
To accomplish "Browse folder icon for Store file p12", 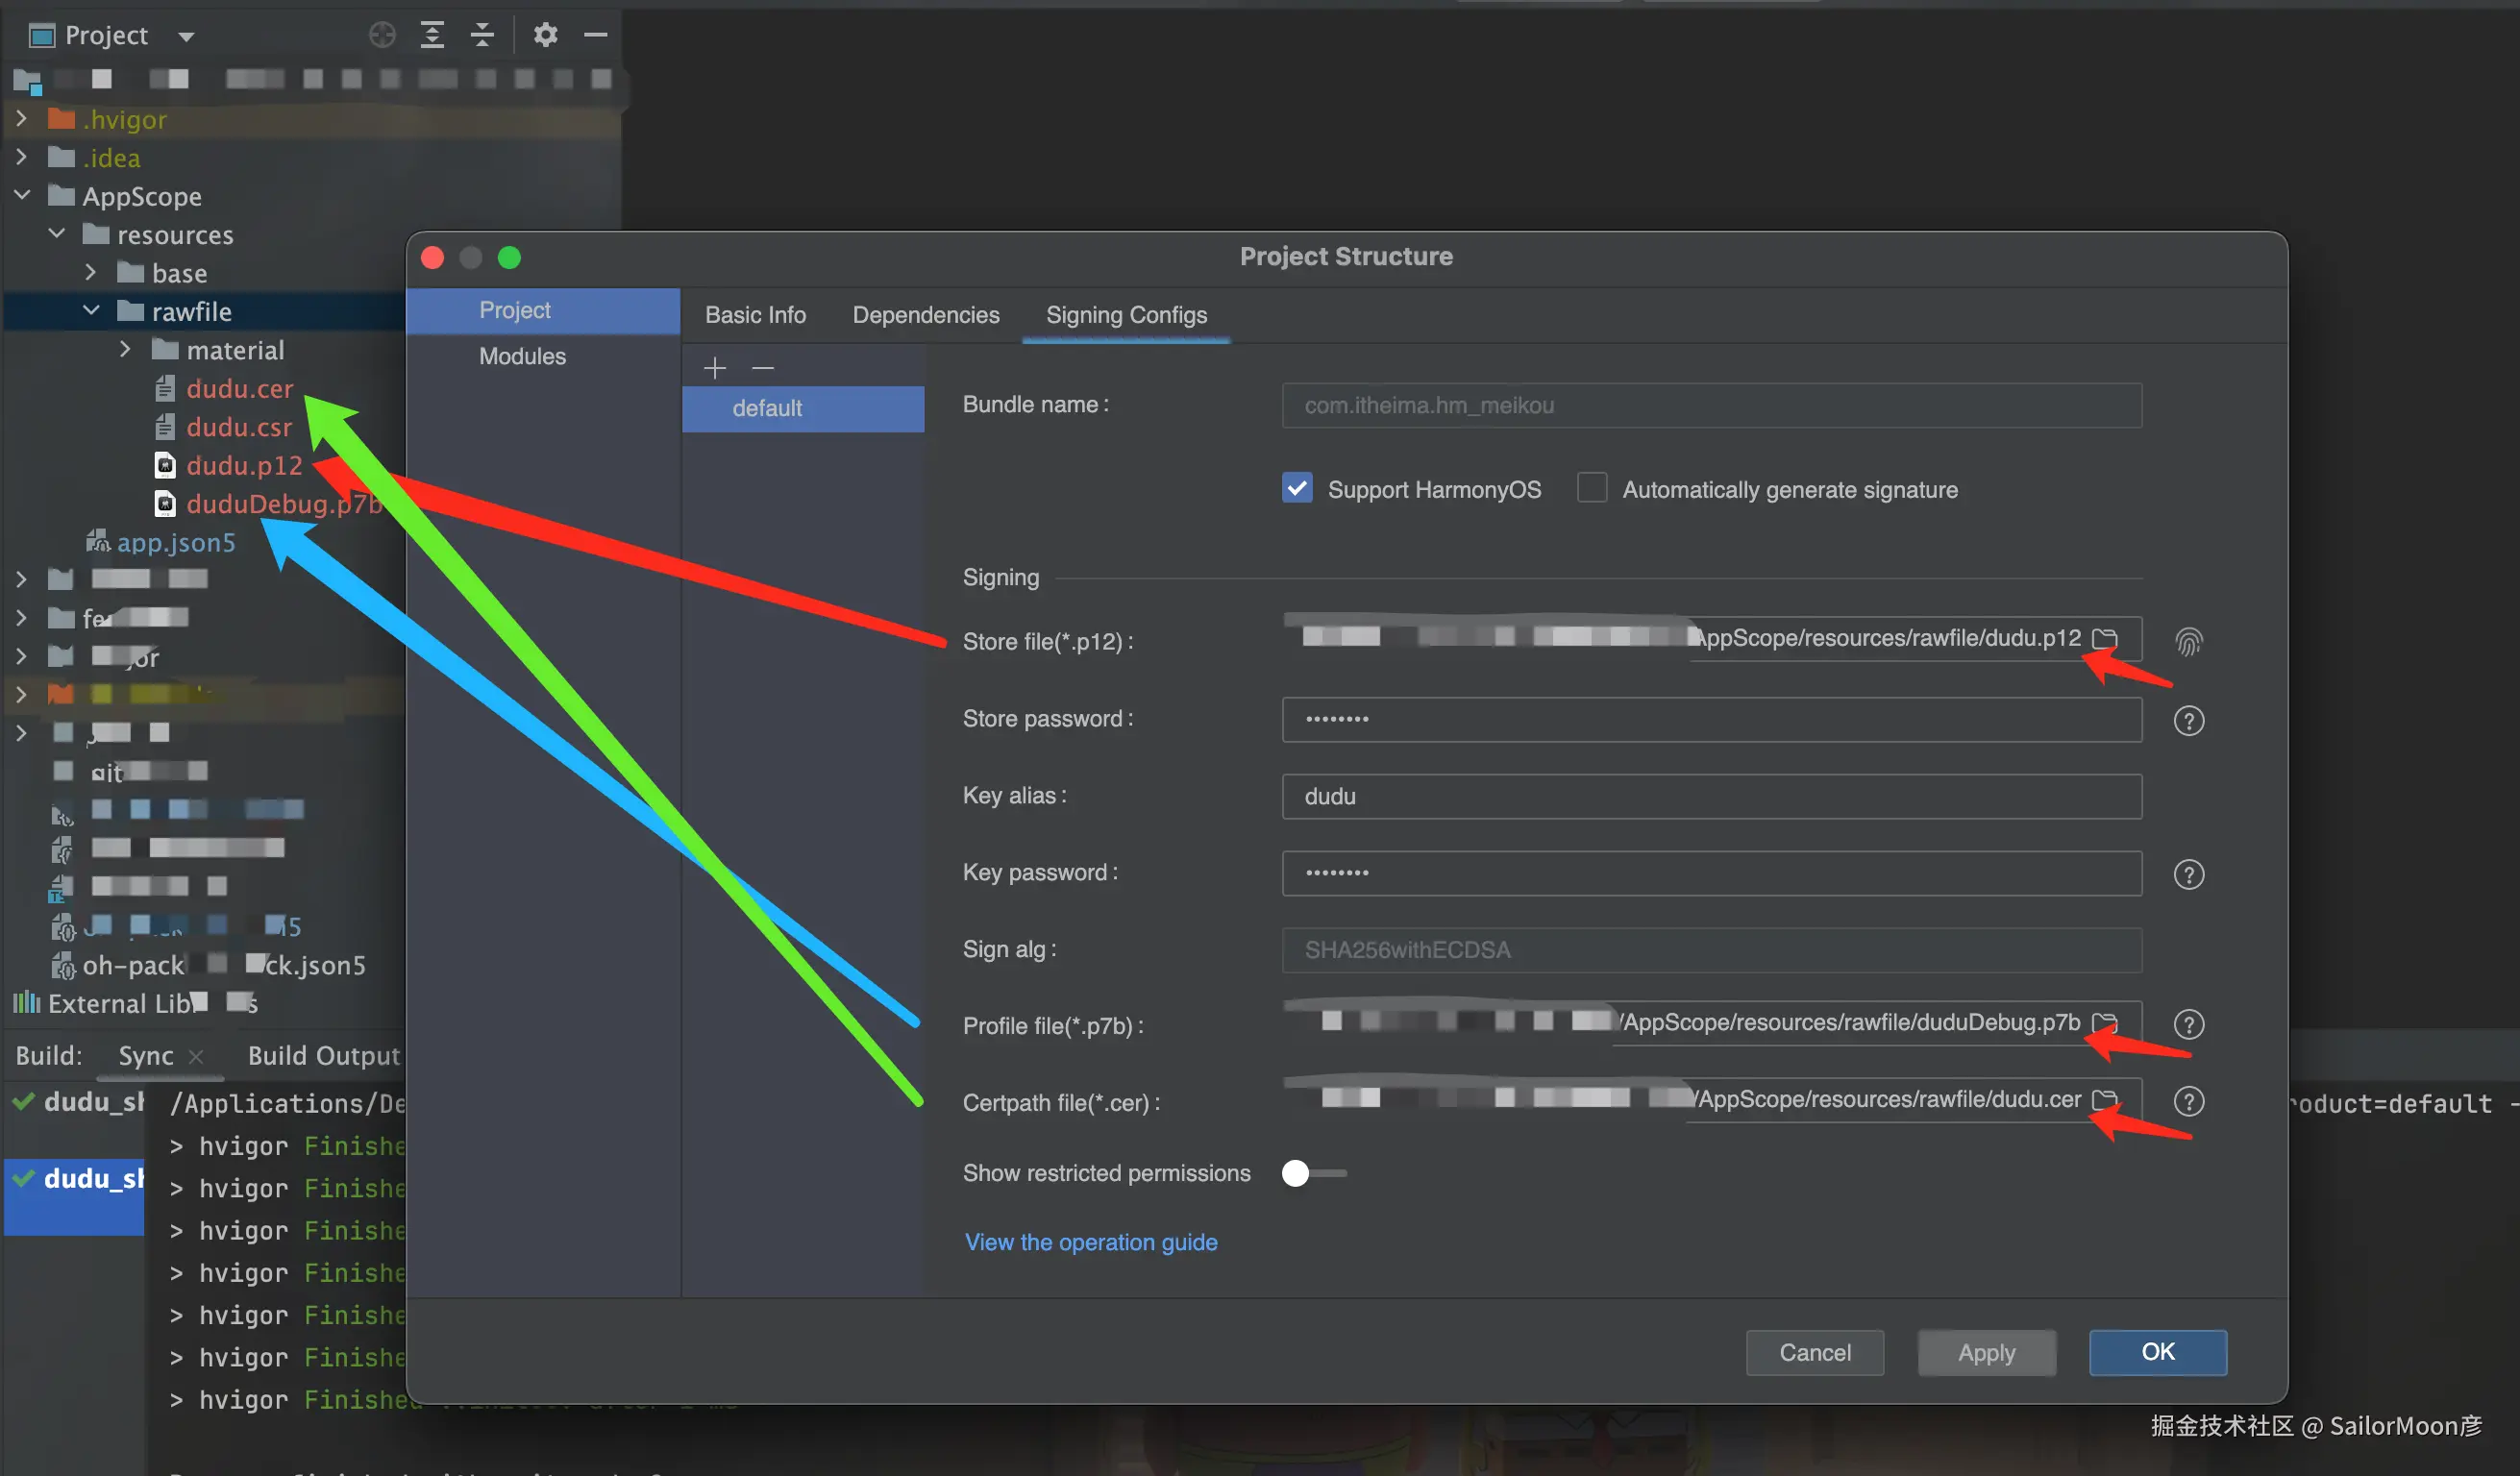I will pos(2105,638).
